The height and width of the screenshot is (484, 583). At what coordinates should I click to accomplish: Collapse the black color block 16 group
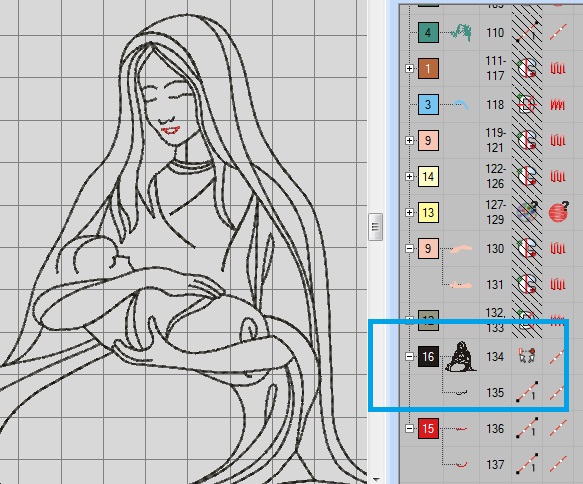click(409, 356)
